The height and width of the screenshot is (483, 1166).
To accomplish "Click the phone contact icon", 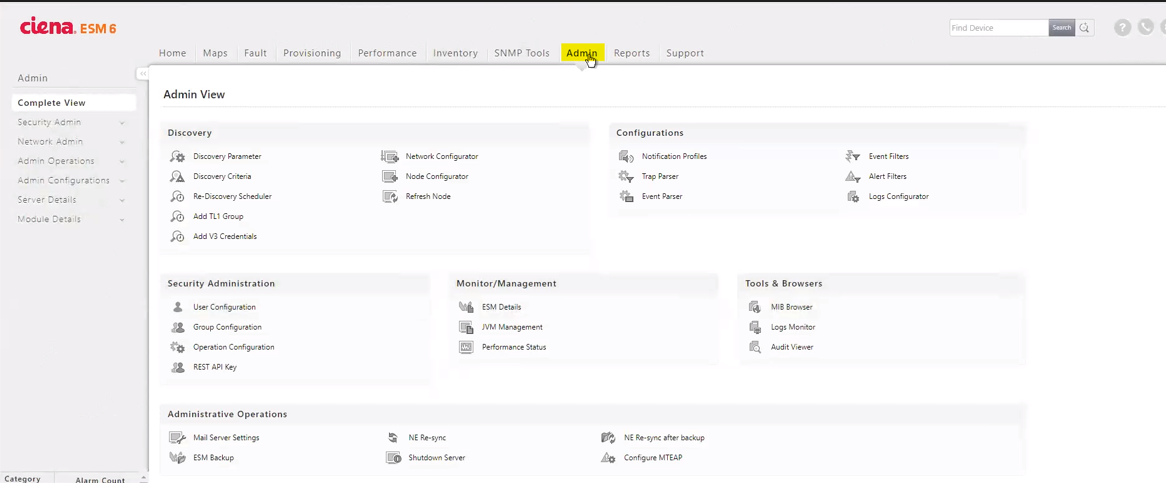I will pos(1145,27).
